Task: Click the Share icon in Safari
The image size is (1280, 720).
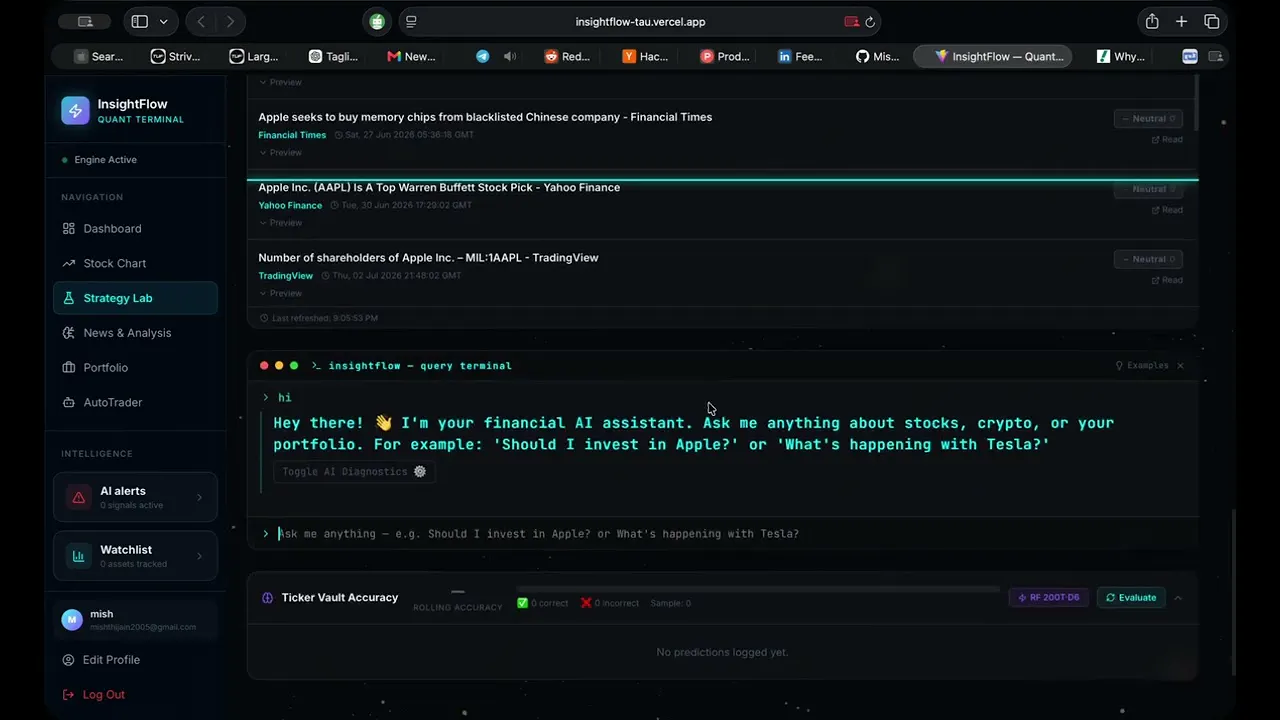Action: 1152,21
